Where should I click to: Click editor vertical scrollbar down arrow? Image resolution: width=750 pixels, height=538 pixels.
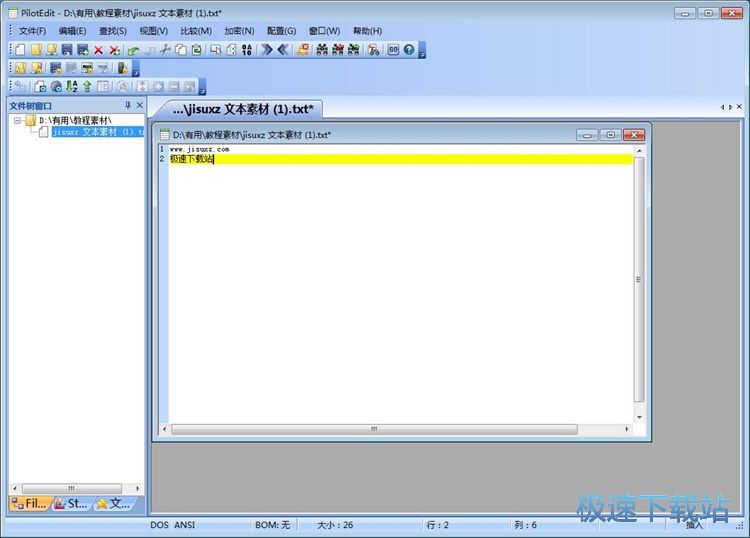[x=640, y=417]
